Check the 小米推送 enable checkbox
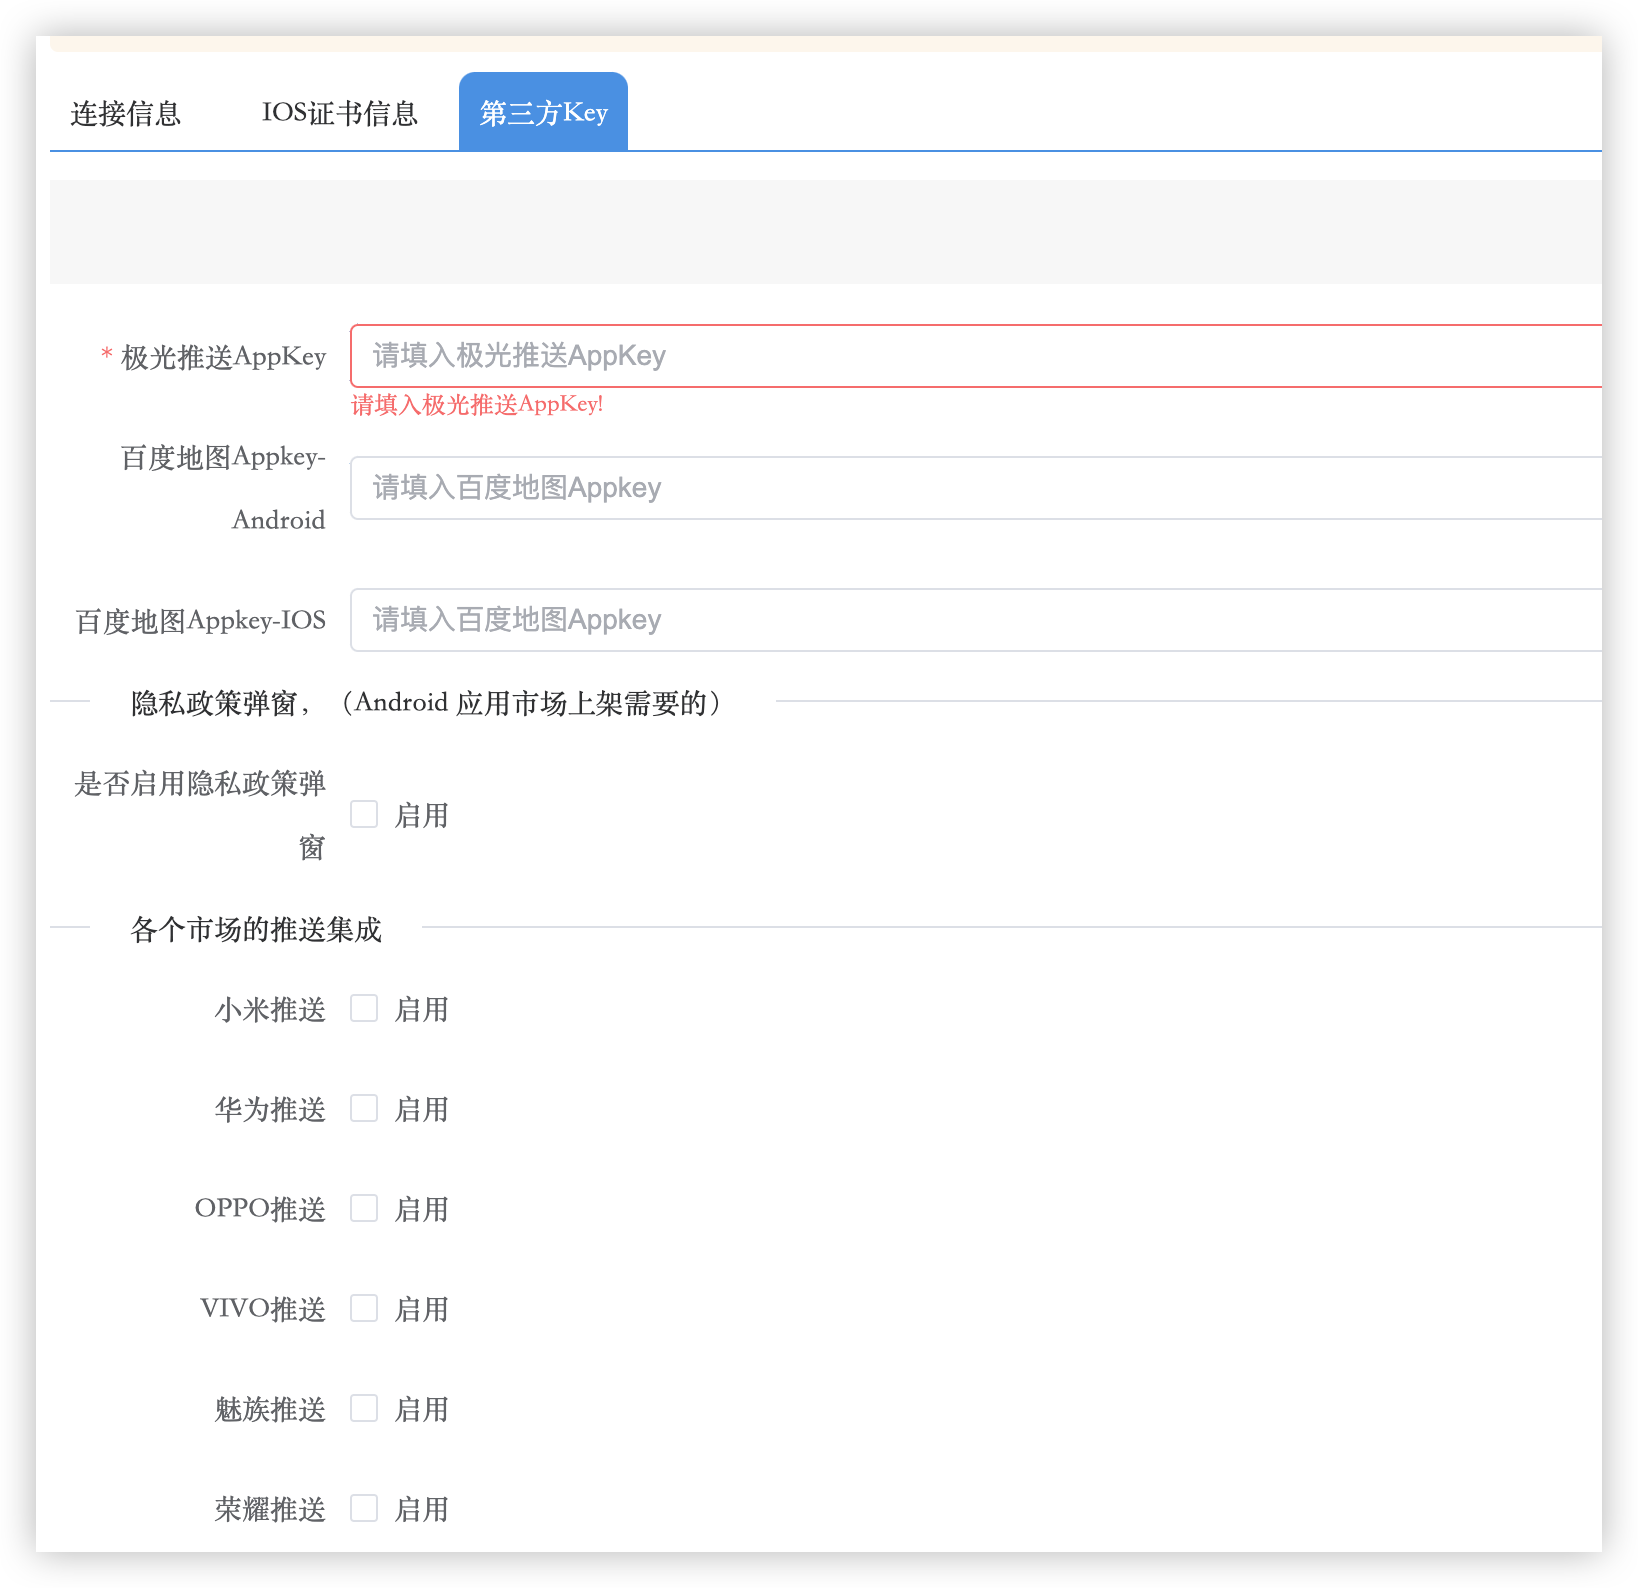Viewport: 1638px width, 1588px height. pos(364,1009)
